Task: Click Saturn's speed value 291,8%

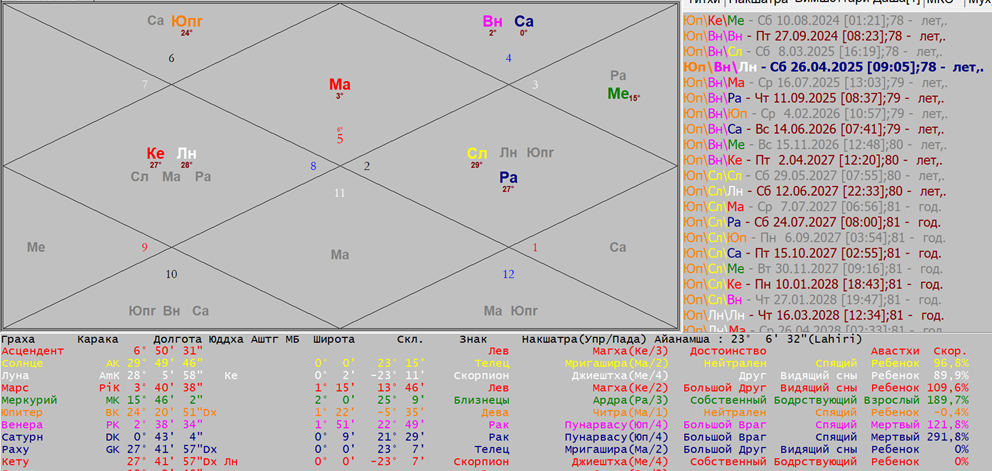Action: pyautogui.click(x=950, y=437)
